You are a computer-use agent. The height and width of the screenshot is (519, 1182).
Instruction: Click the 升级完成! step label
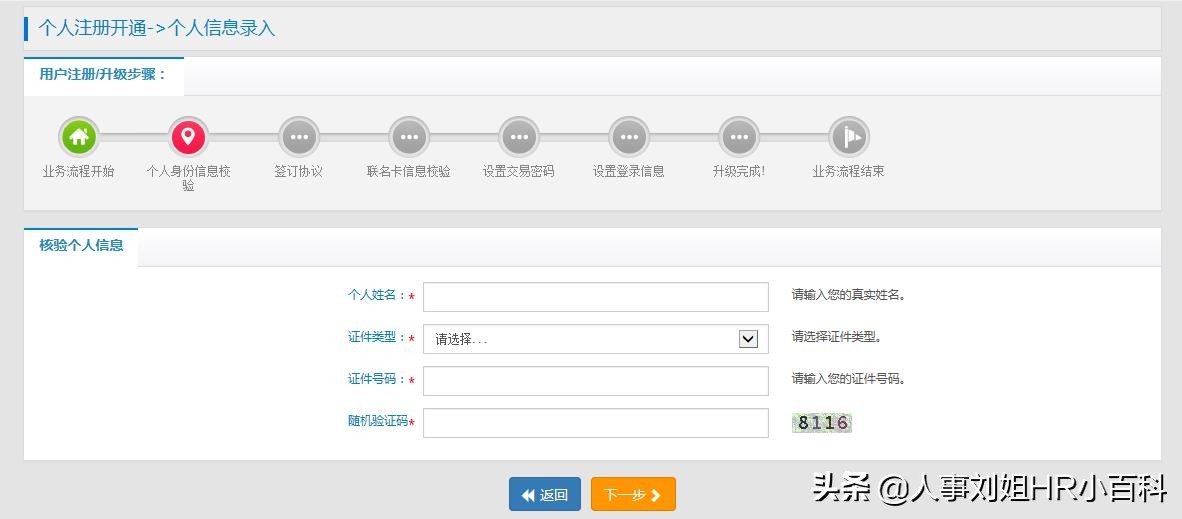tap(739, 171)
